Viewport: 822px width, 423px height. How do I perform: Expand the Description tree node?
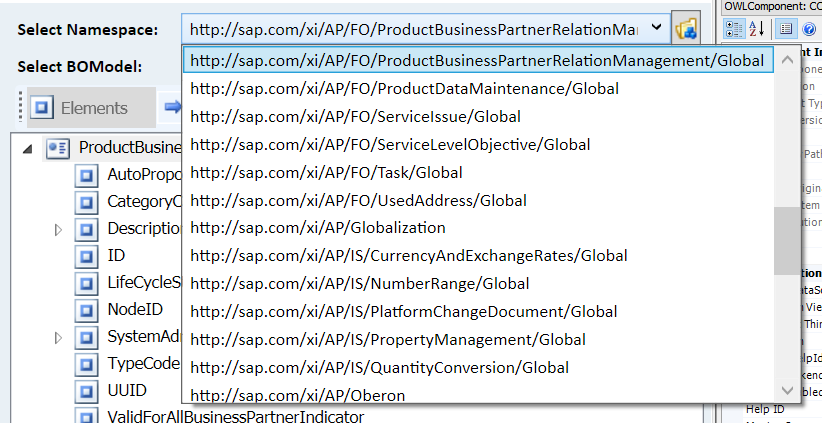(x=58, y=229)
